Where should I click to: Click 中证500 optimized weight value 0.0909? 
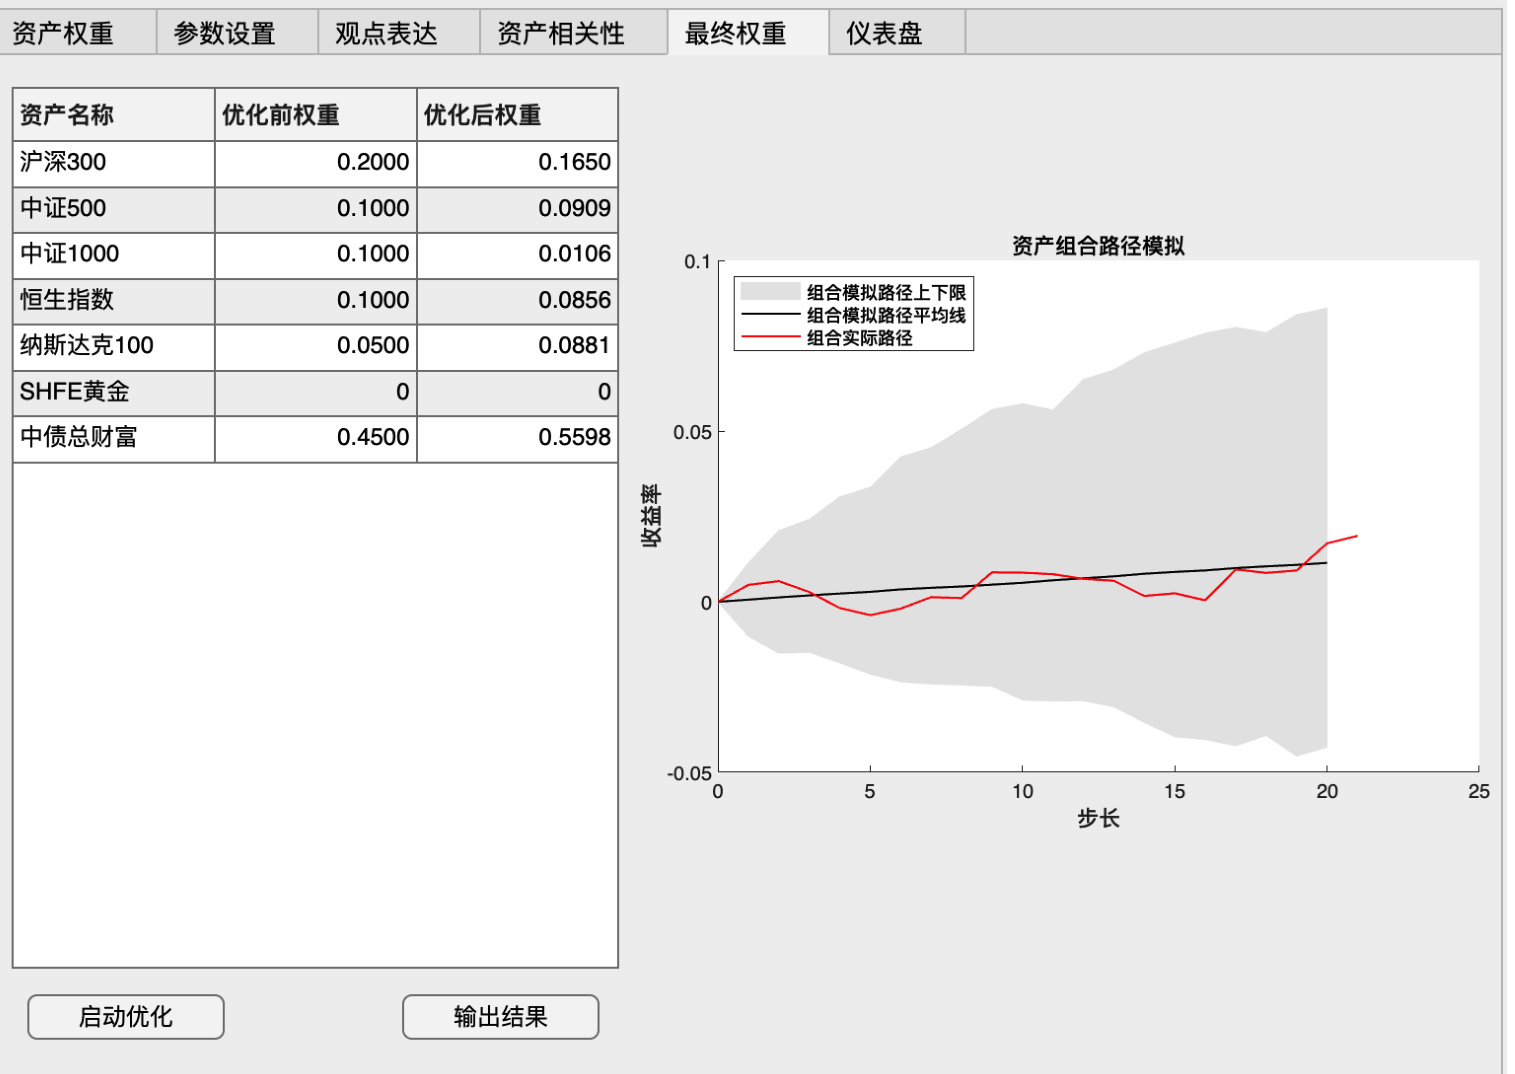pyautogui.click(x=517, y=208)
